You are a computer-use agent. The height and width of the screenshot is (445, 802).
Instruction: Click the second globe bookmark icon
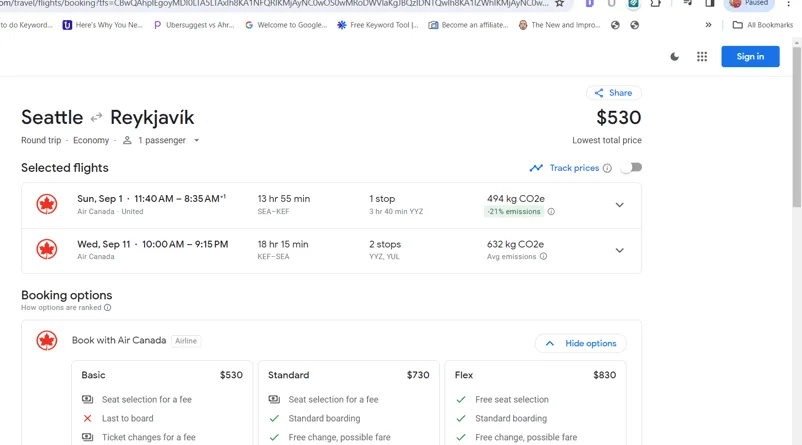(x=635, y=25)
